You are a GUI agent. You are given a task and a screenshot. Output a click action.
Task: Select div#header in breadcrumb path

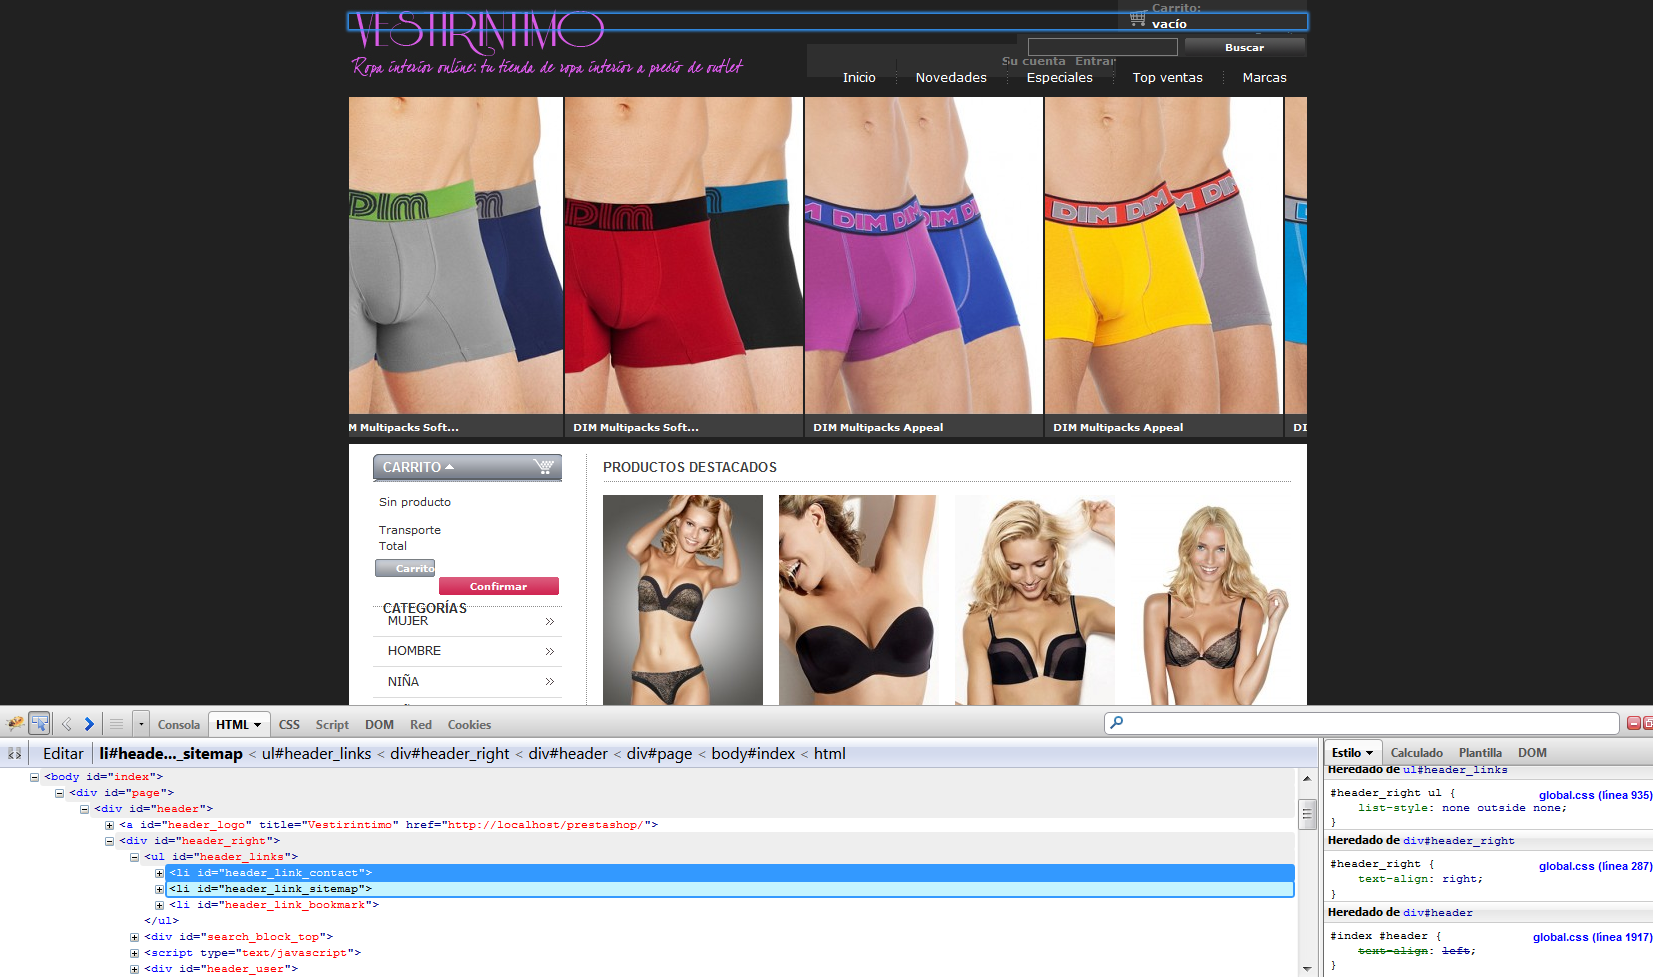(x=568, y=754)
